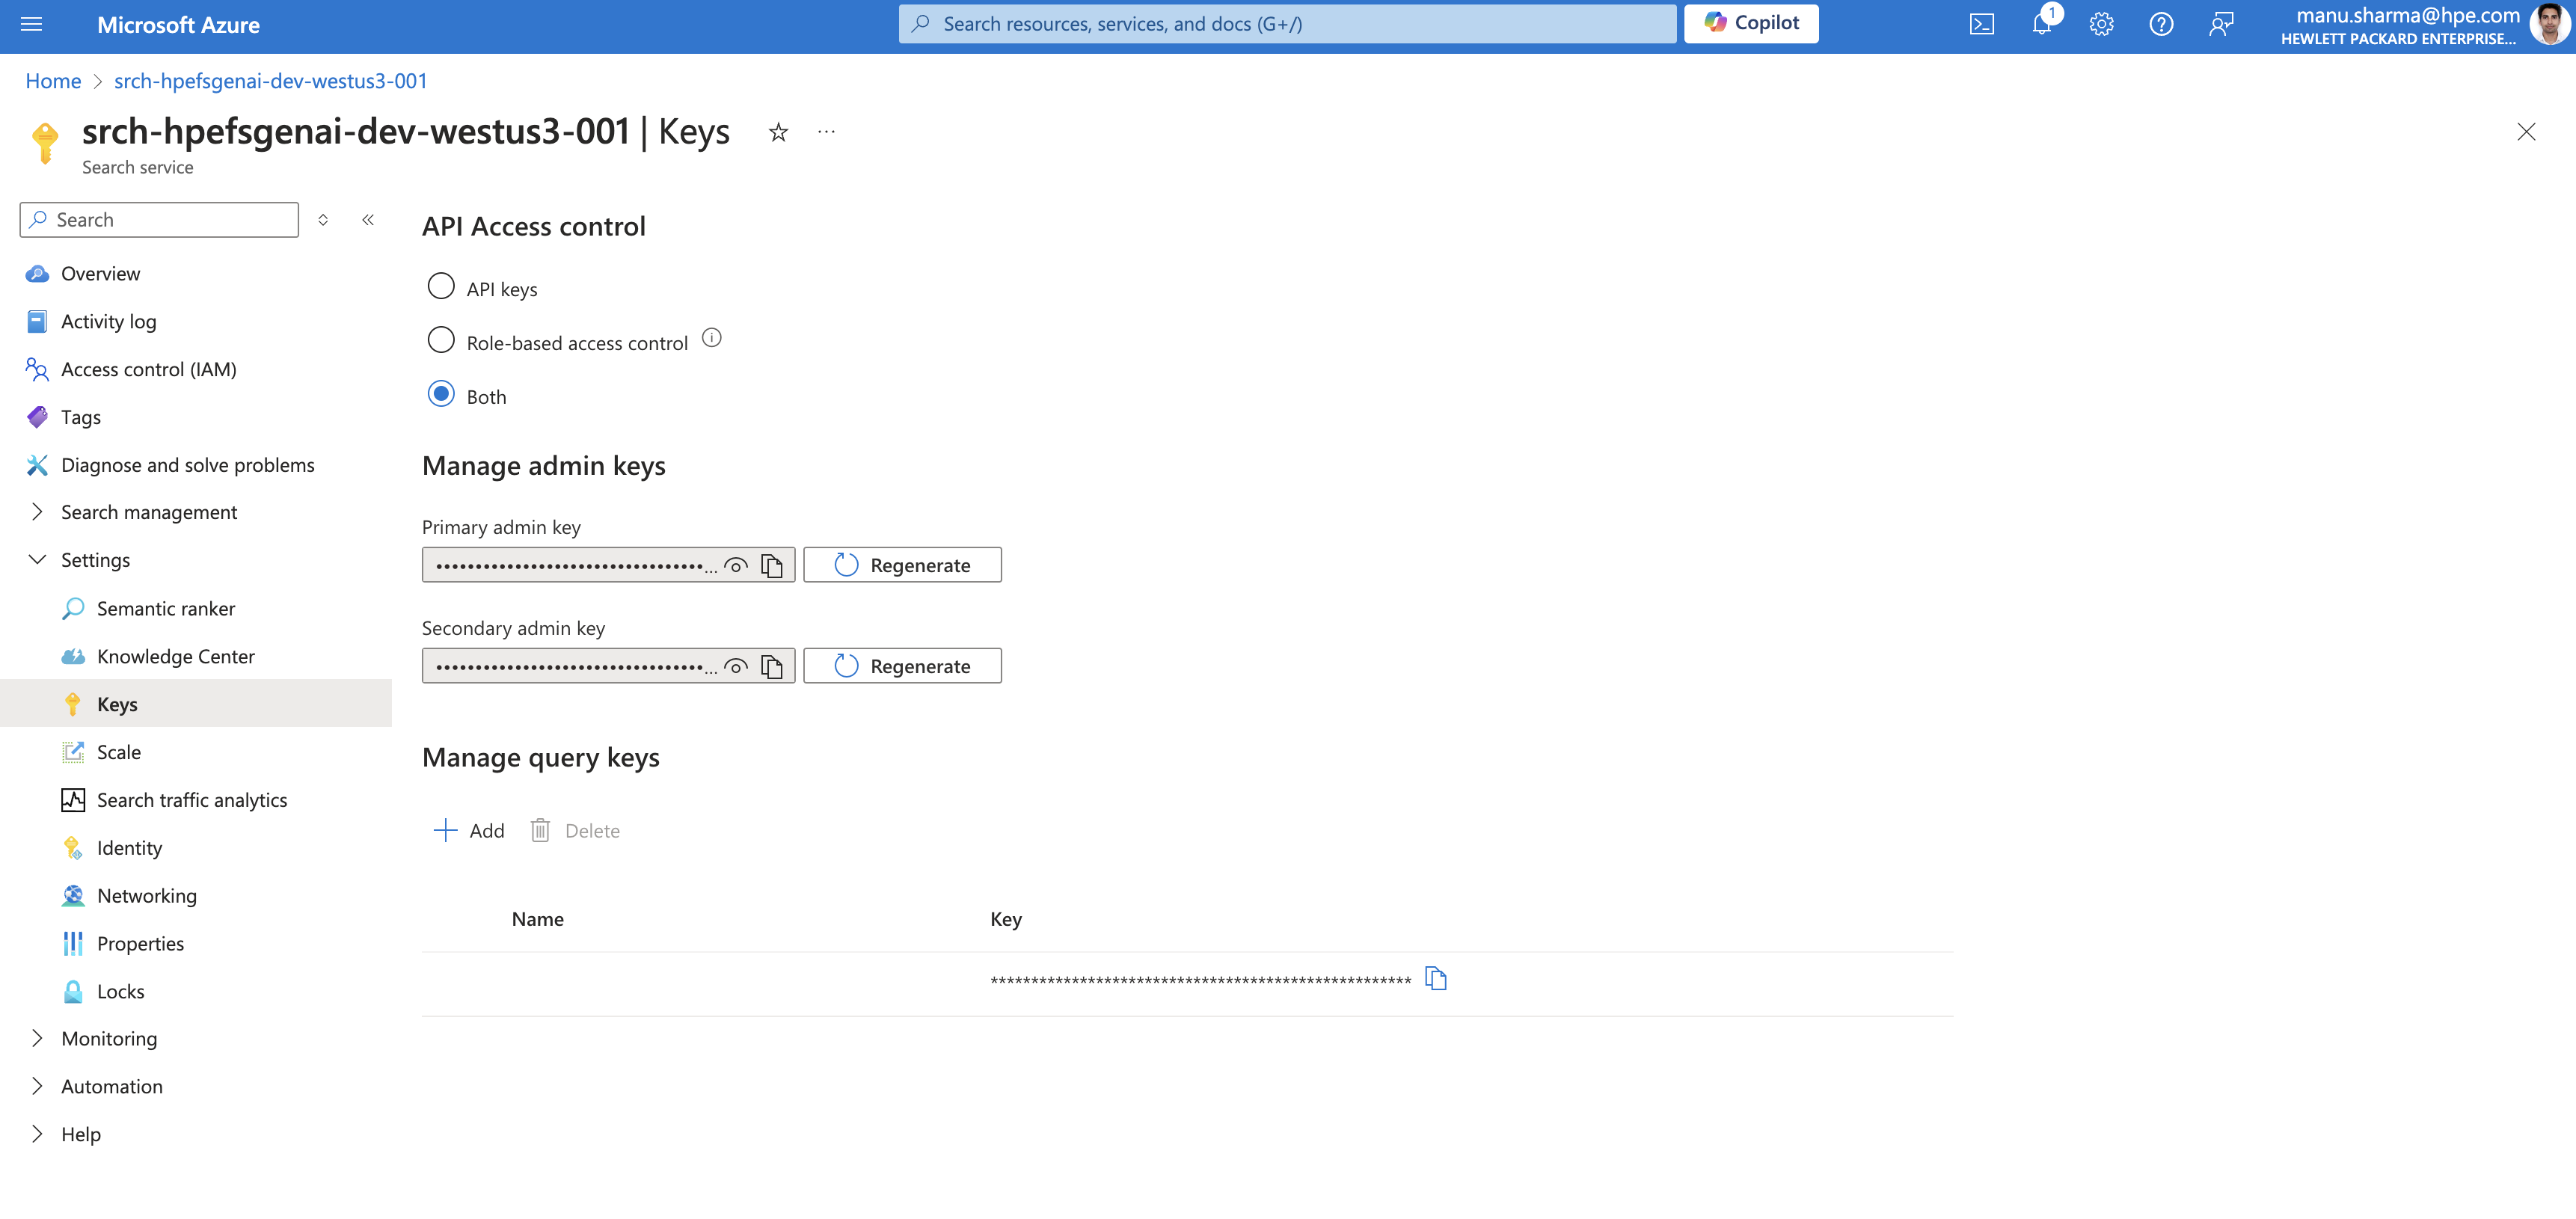2576x1219 pixels.
Task: Expand Search management section
Action: (148, 513)
